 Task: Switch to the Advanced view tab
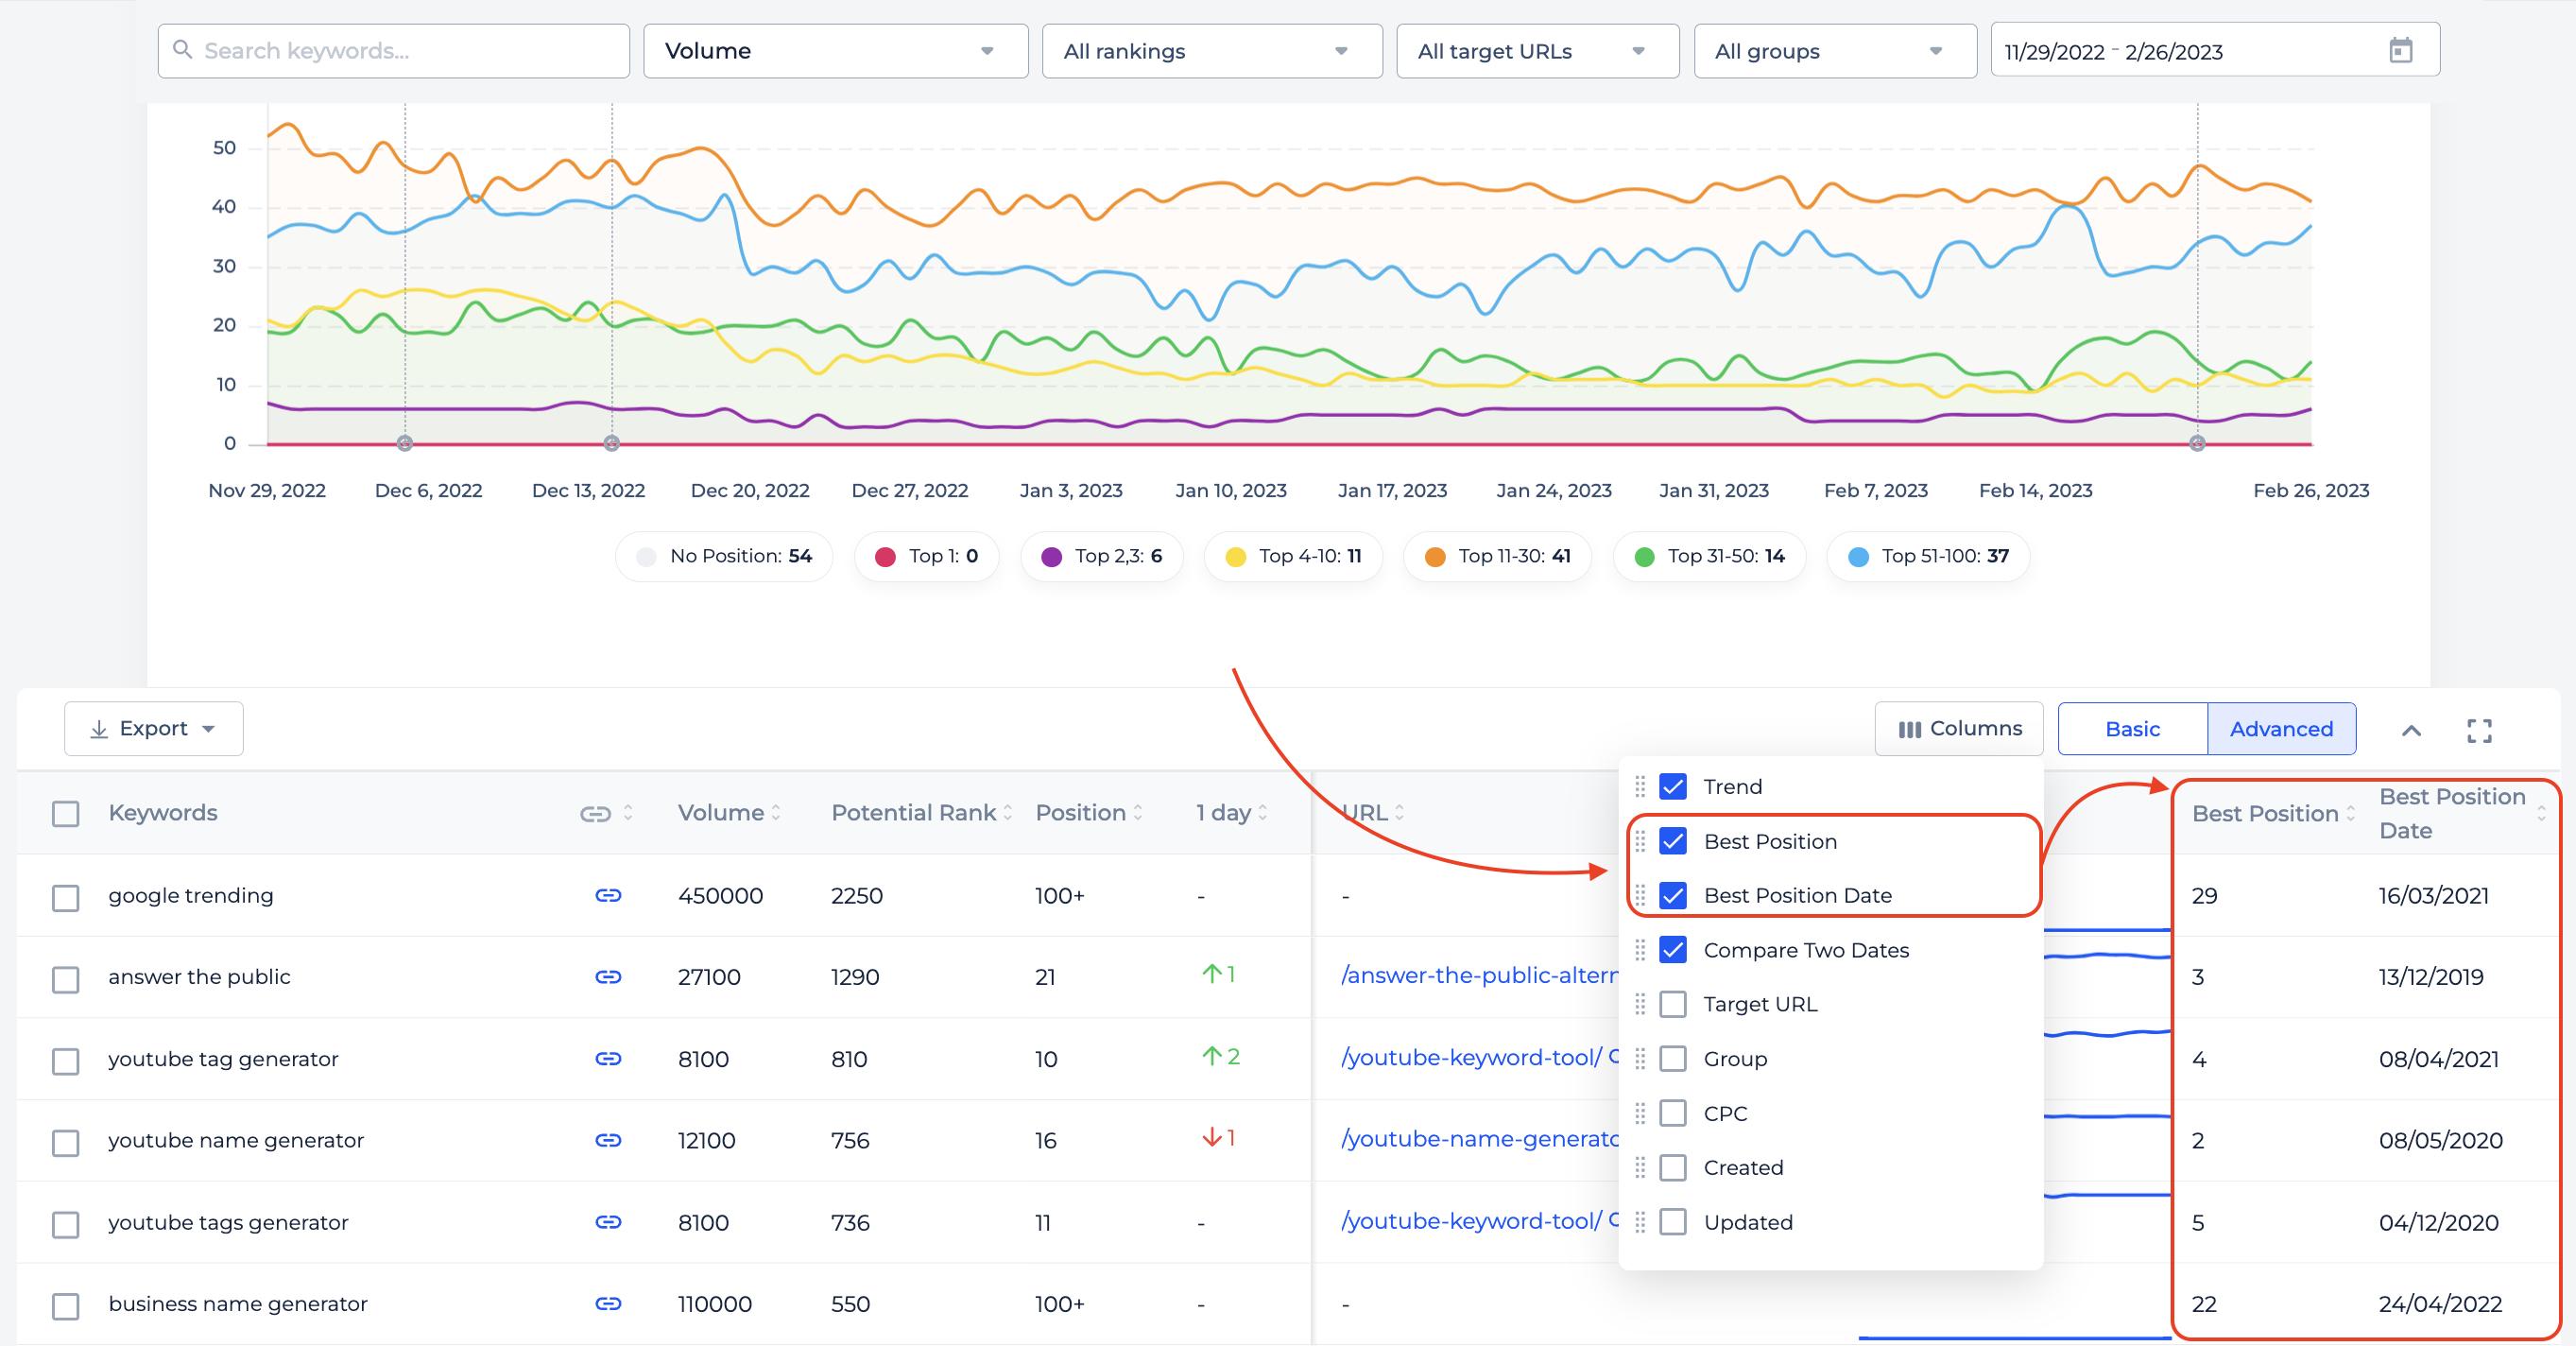point(2281,729)
